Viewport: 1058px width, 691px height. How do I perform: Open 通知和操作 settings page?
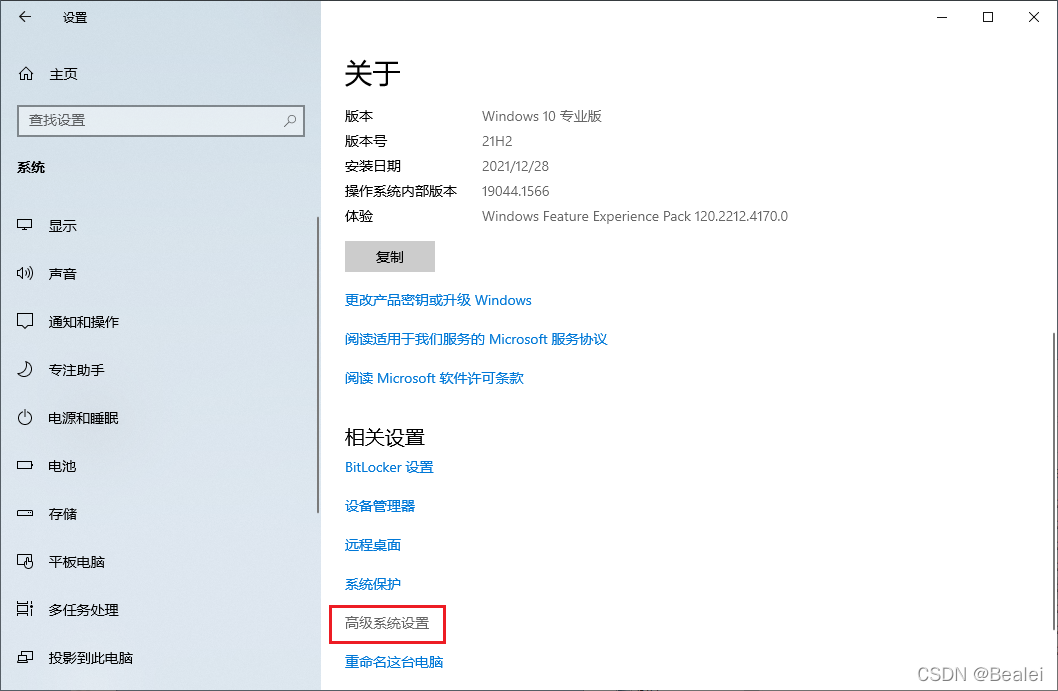[x=84, y=322]
